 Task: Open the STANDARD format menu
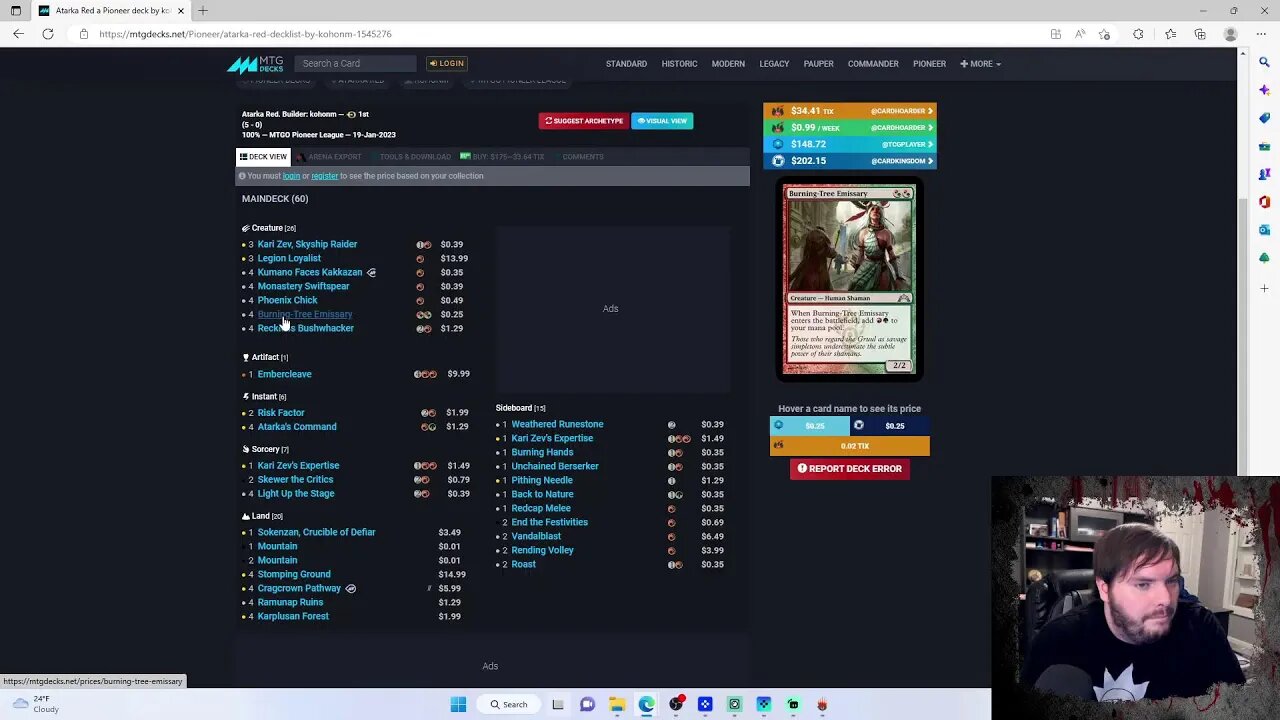[x=626, y=64]
